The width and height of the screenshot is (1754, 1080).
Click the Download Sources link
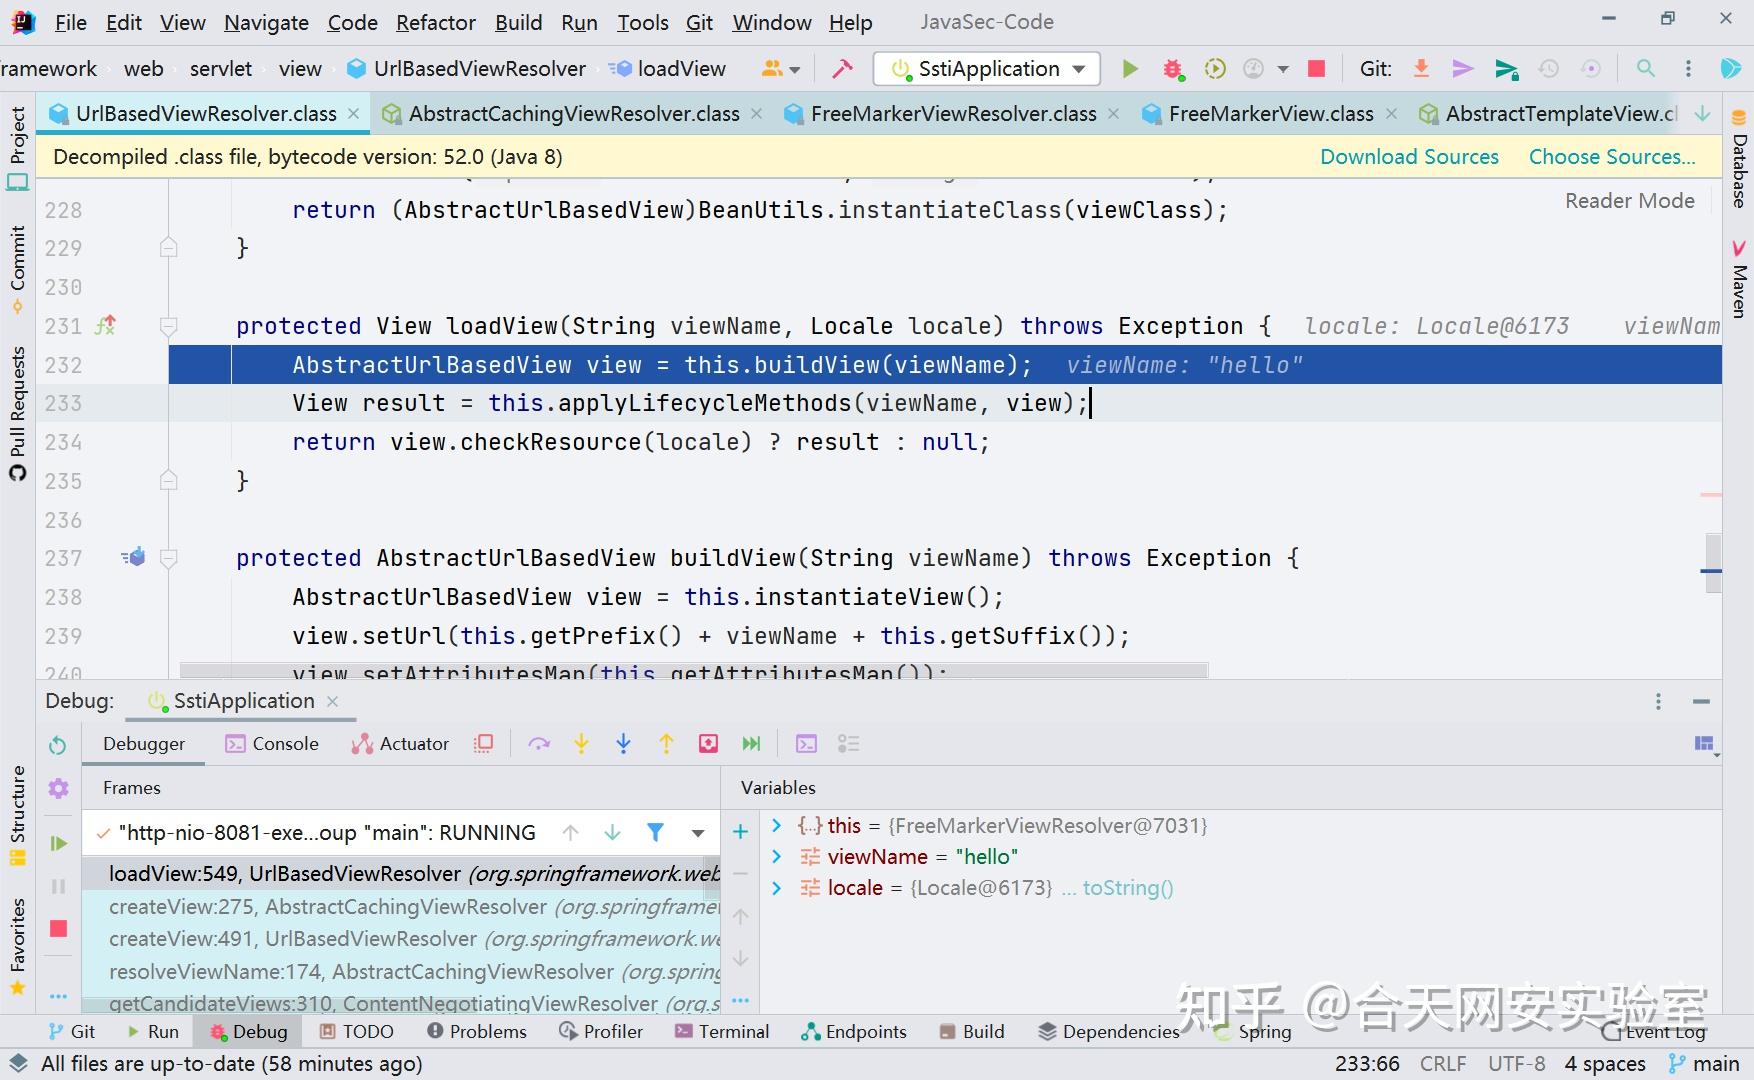pyautogui.click(x=1408, y=157)
